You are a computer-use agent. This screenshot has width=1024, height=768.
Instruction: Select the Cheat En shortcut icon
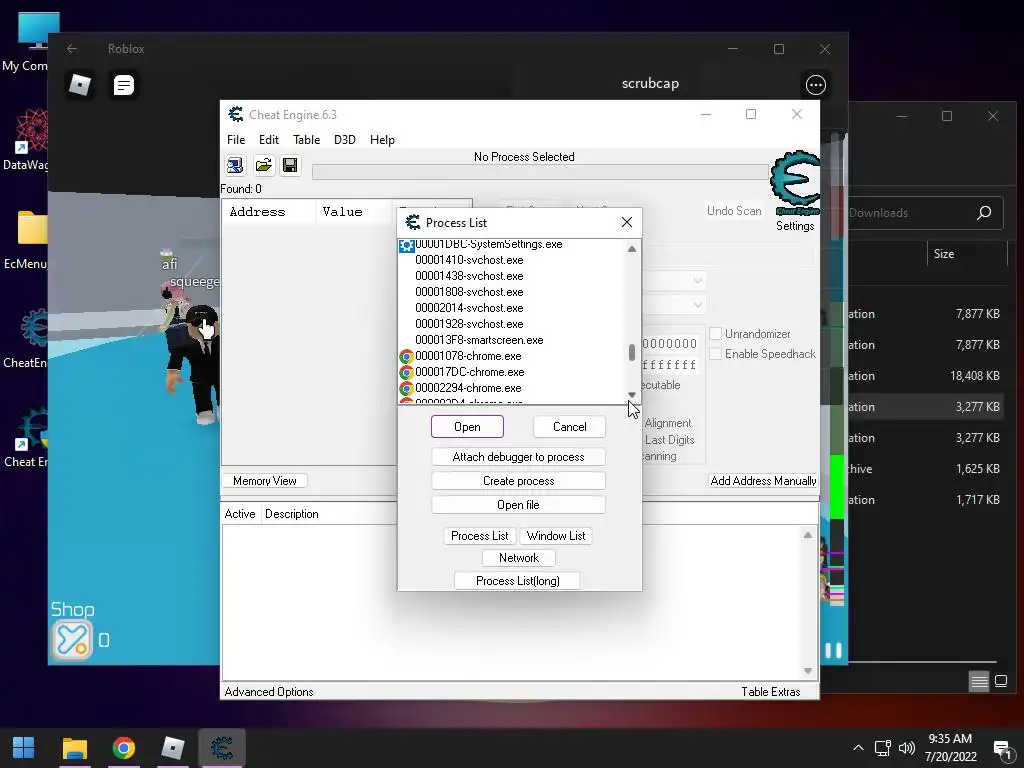25,437
